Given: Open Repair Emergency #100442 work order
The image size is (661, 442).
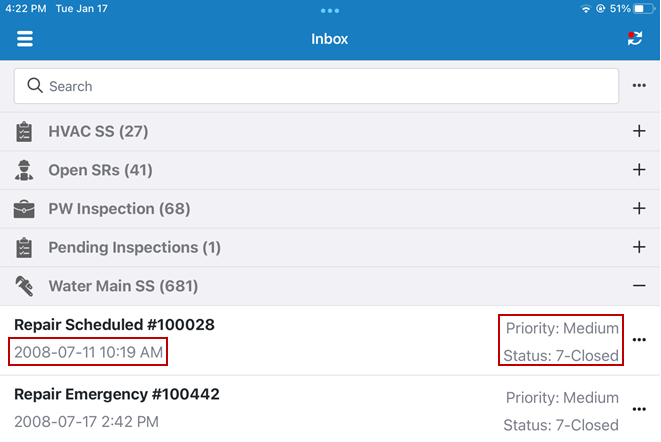Looking at the screenshot, I should [x=116, y=394].
